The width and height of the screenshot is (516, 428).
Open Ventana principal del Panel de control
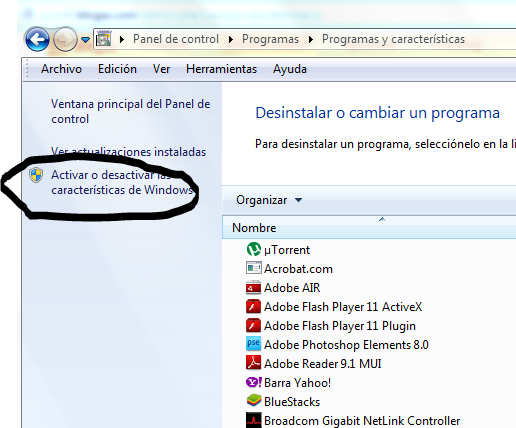point(130,111)
